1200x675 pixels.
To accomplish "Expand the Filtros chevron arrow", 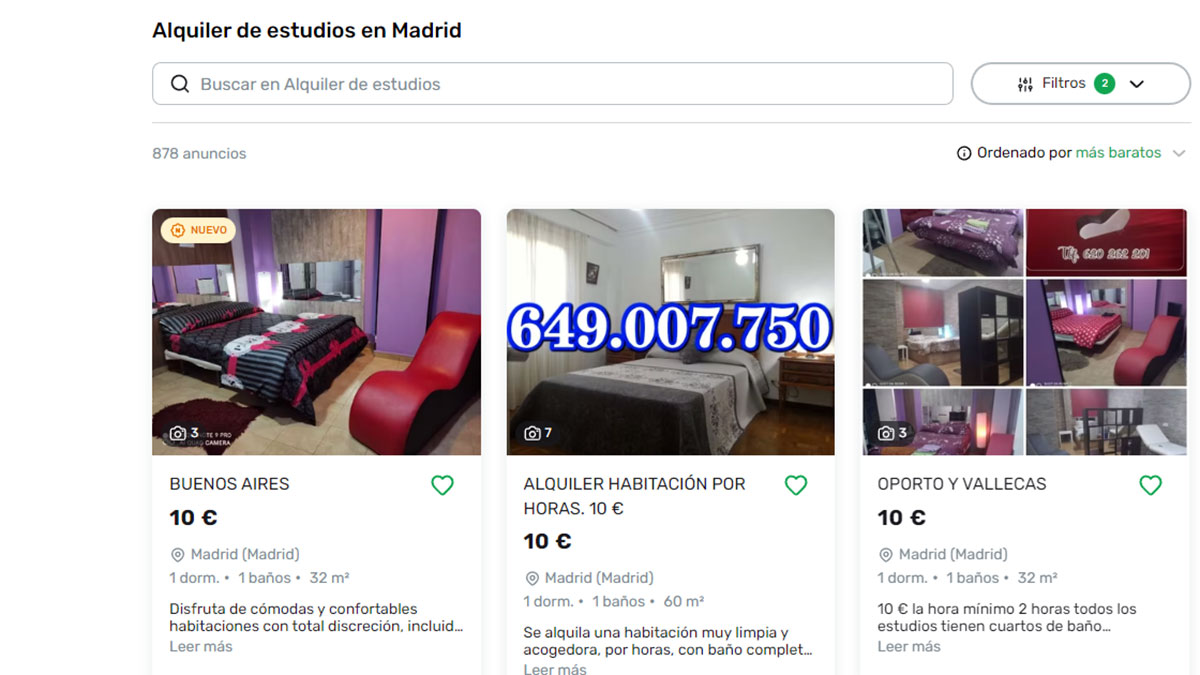I will [1136, 84].
